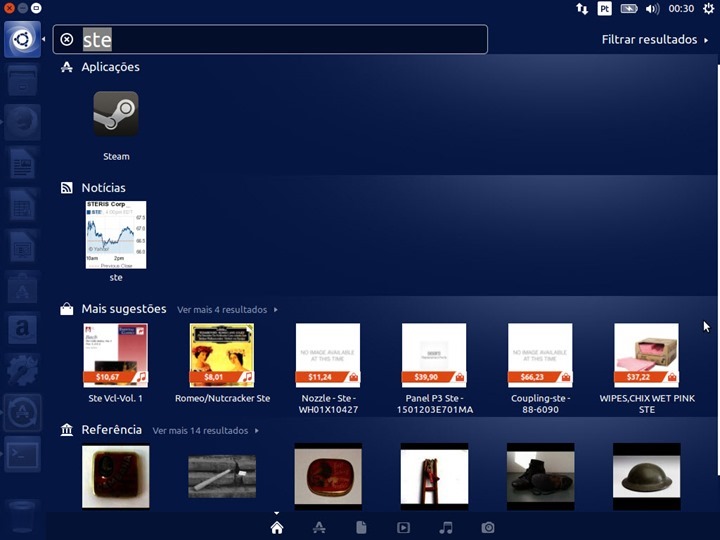The image size is (720, 540).
Task: Open the hammer reference image
Action: click(x=222, y=477)
